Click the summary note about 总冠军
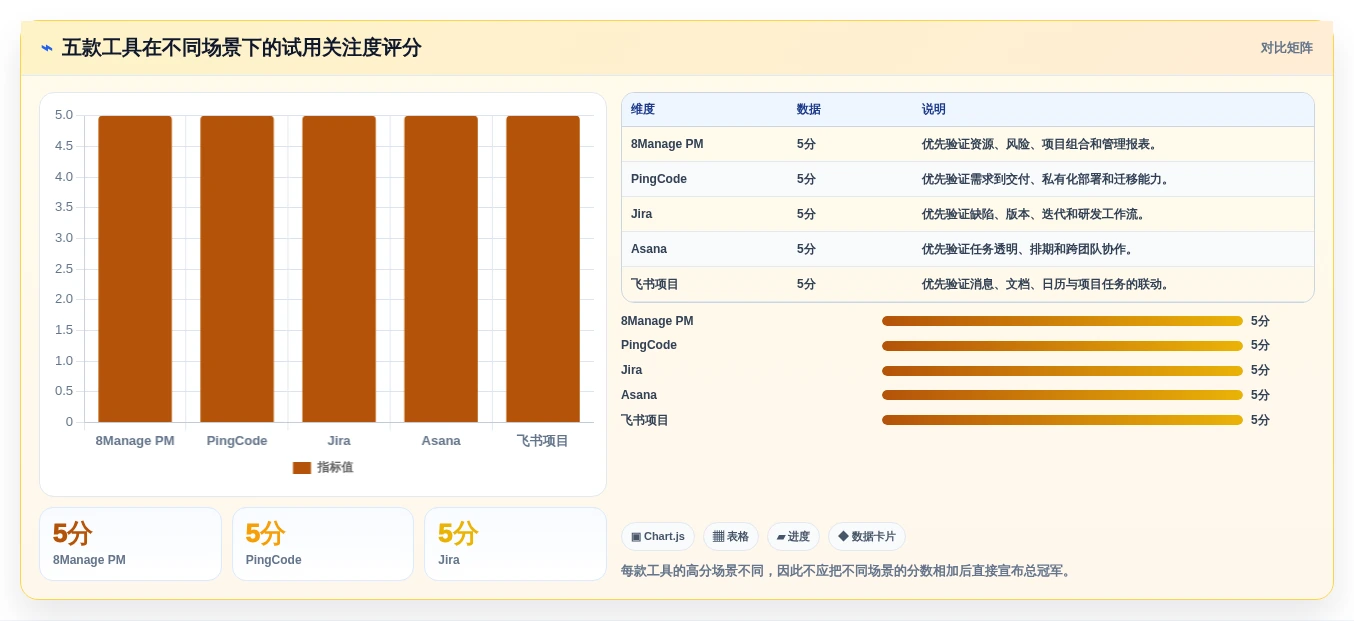1354x621 pixels. tap(848, 571)
